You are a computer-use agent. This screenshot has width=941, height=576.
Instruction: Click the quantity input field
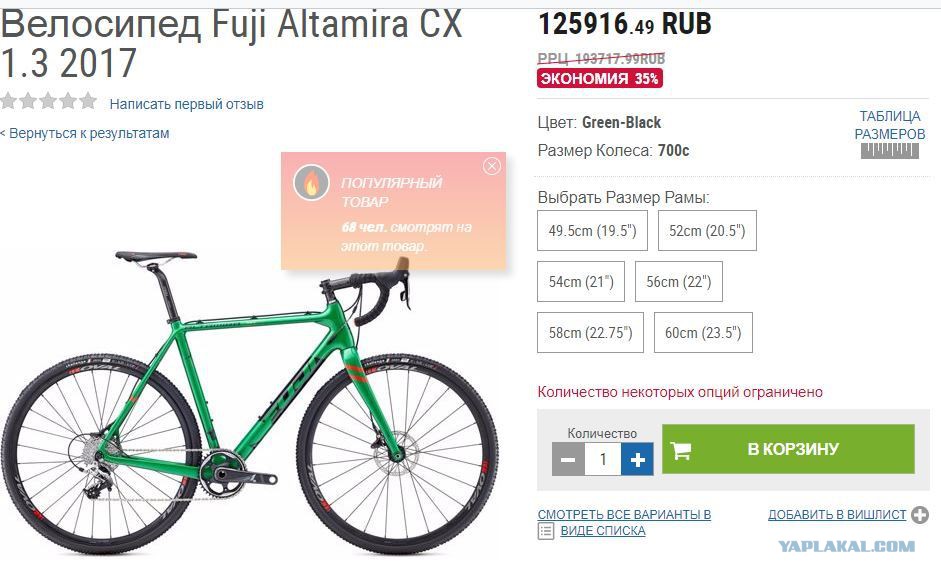603,460
